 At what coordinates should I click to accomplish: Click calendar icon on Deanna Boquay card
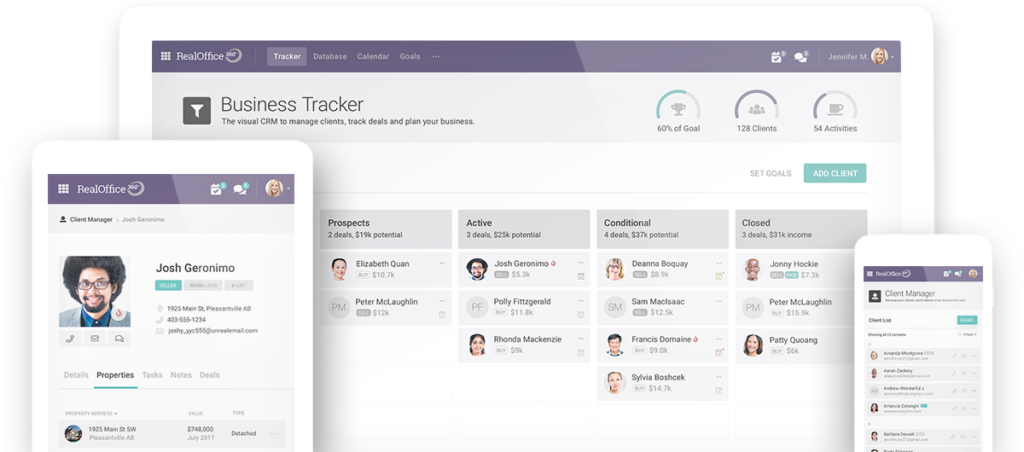tap(719, 276)
